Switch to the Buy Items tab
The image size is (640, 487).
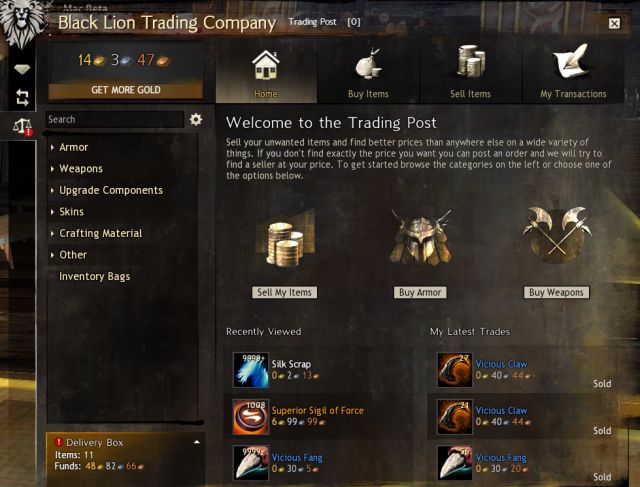(368, 72)
